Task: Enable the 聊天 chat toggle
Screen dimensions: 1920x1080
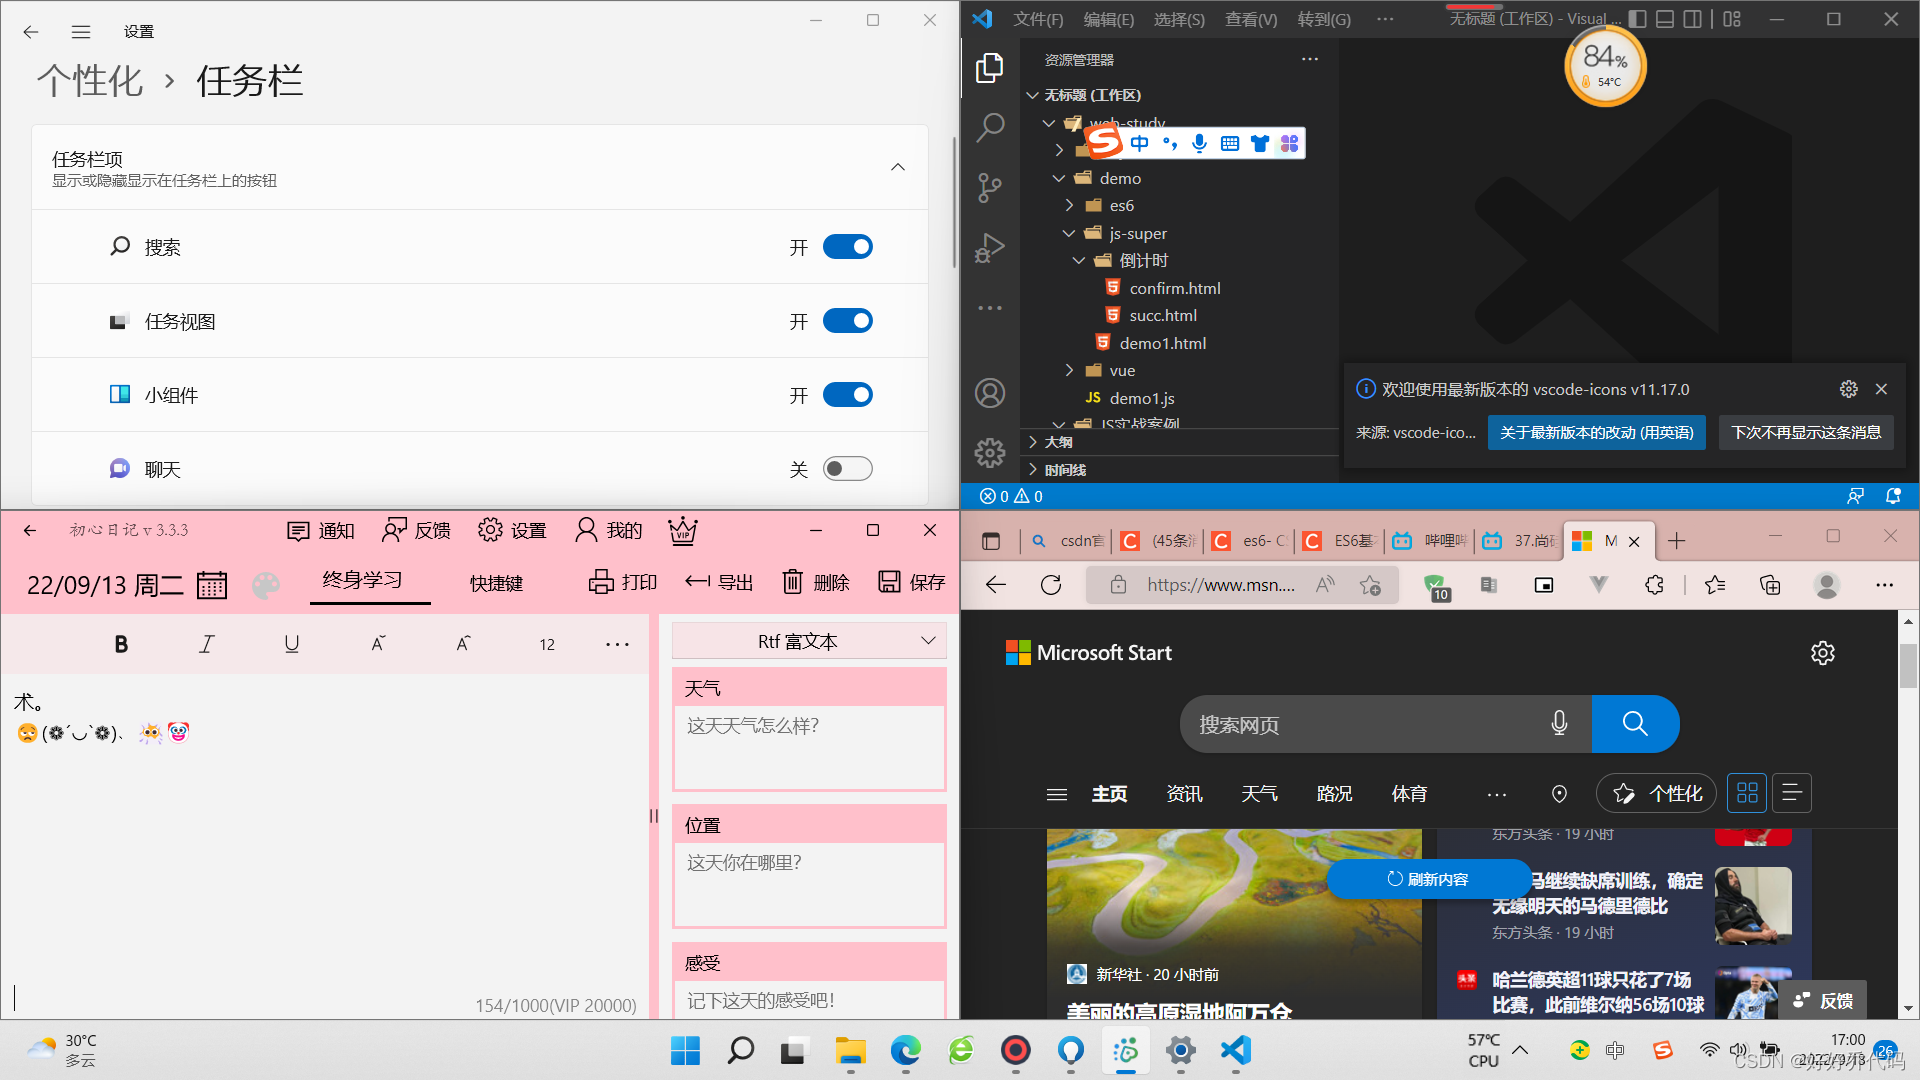Action: pyautogui.click(x=847, y=469)
